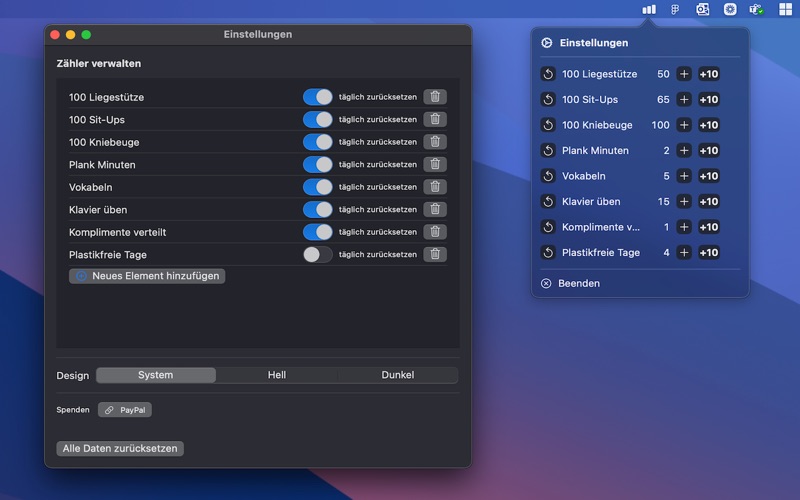Screen dimensions: 800x500
Task: Choose Beenden in the popup menu
Action: point(570,283)
